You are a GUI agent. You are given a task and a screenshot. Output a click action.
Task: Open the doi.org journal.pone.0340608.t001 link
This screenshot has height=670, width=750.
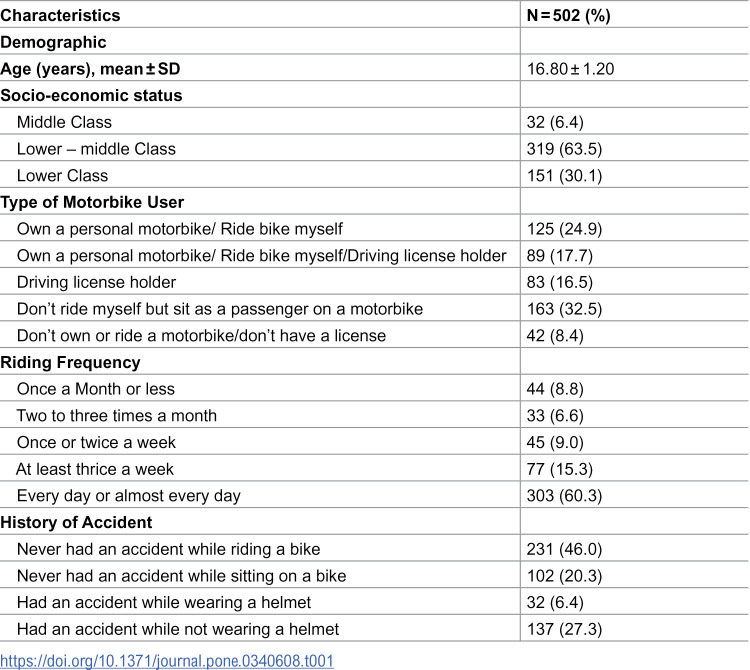(x=167, y=661)
